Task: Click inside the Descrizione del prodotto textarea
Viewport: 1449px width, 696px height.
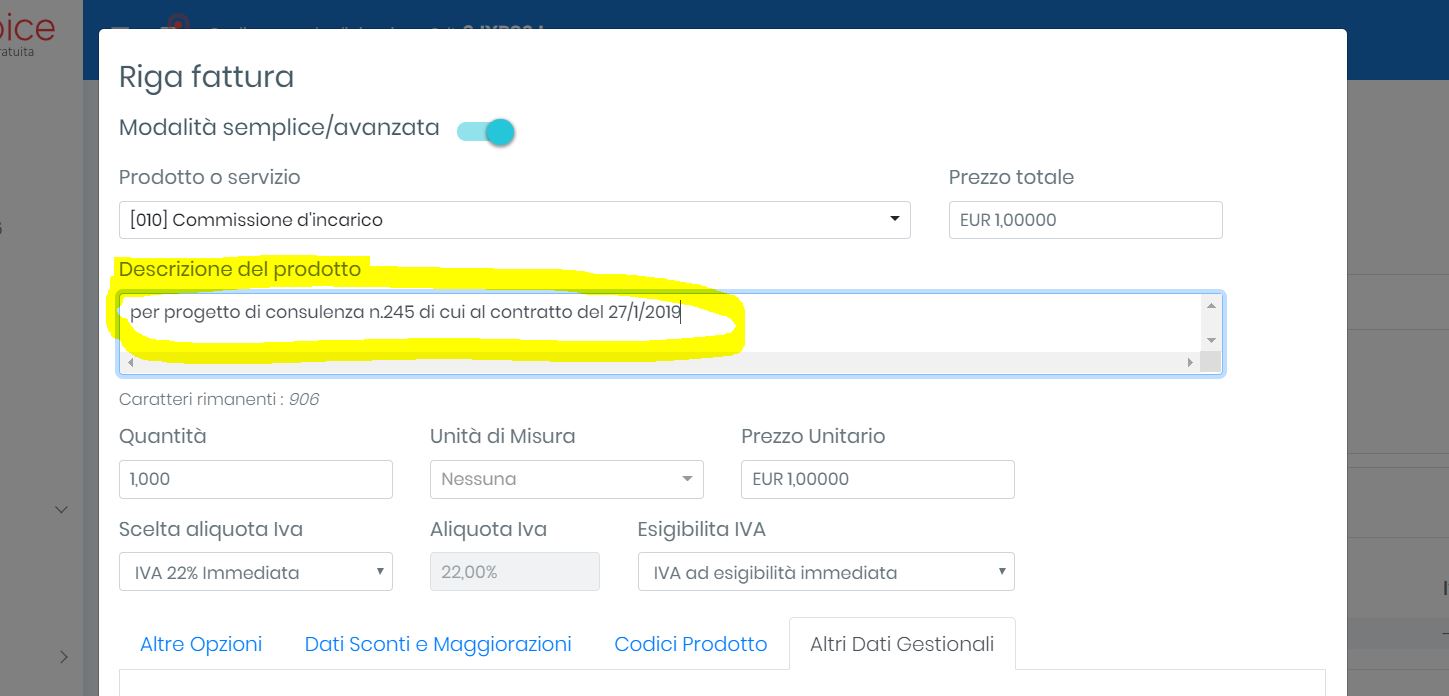Action: pyautogui.click(x=660, y=323)
